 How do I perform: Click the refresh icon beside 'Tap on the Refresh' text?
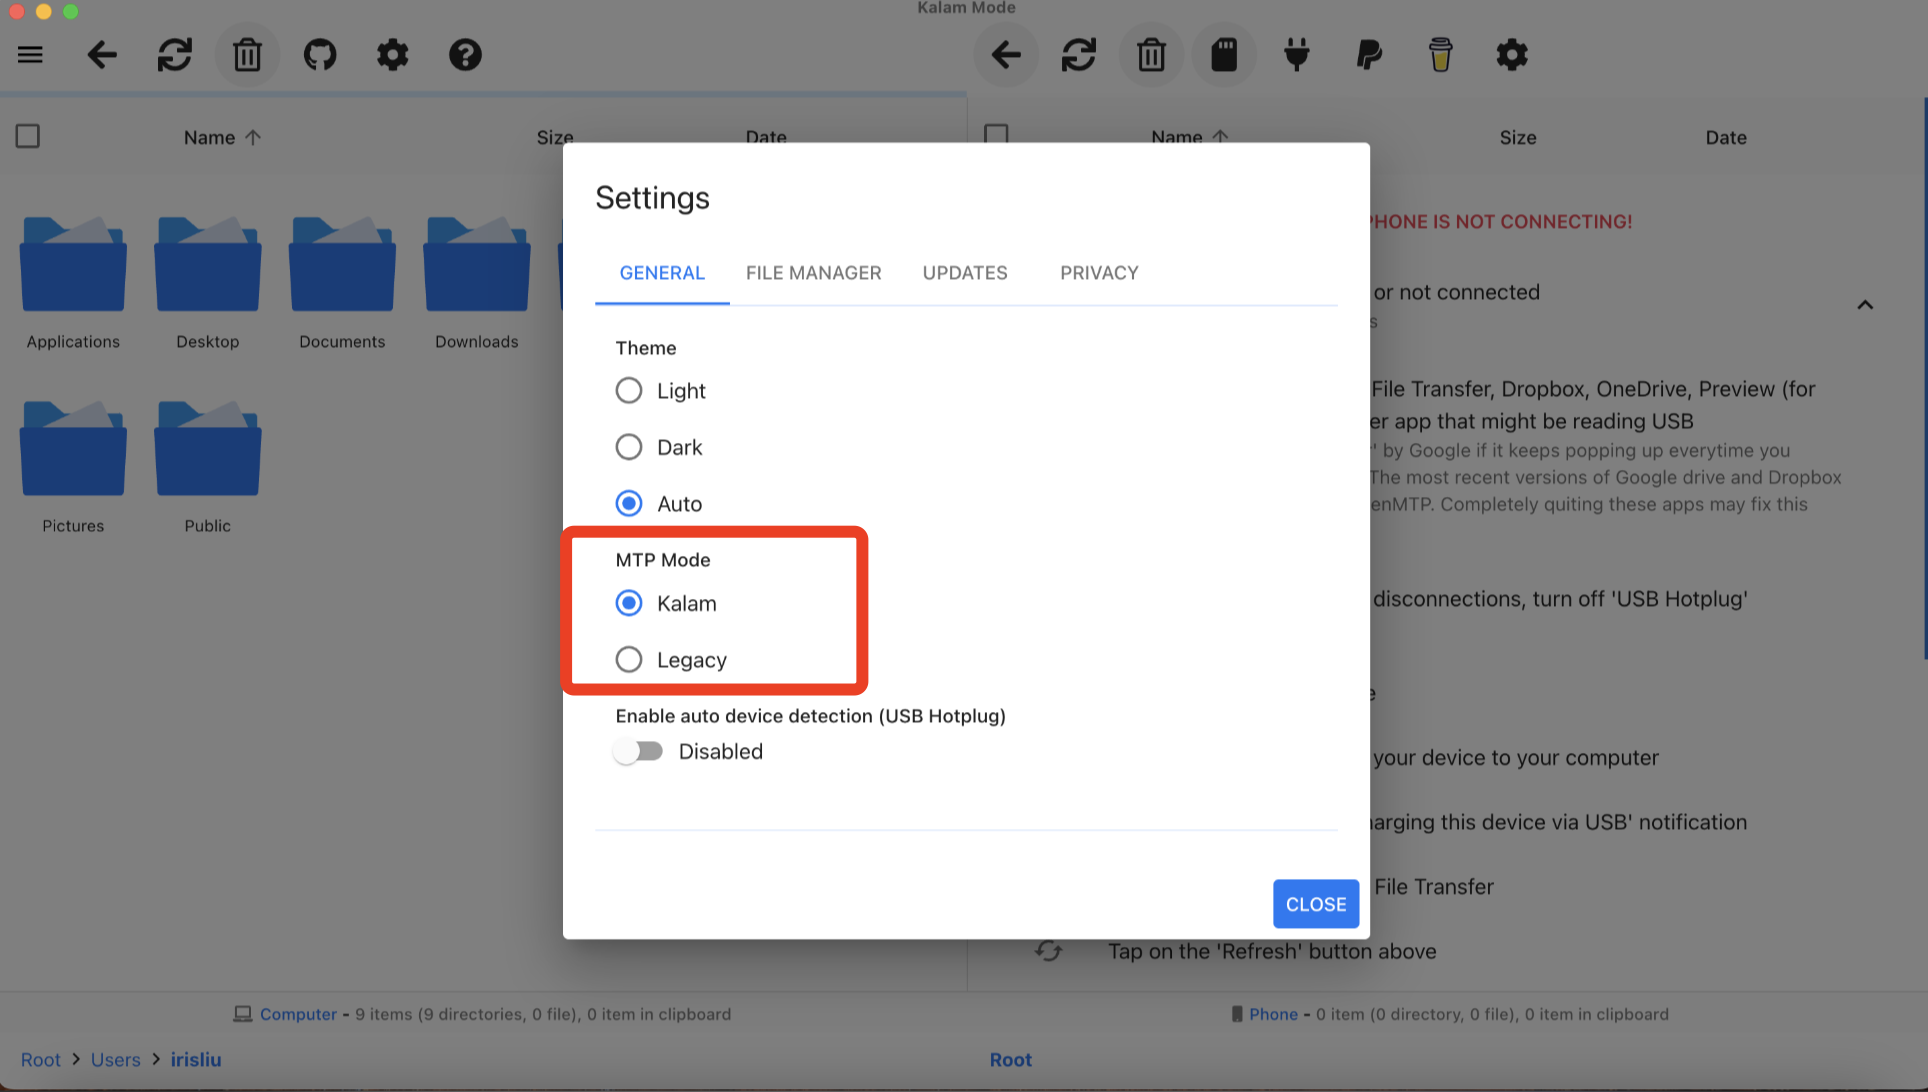(x=1048, y=951)
